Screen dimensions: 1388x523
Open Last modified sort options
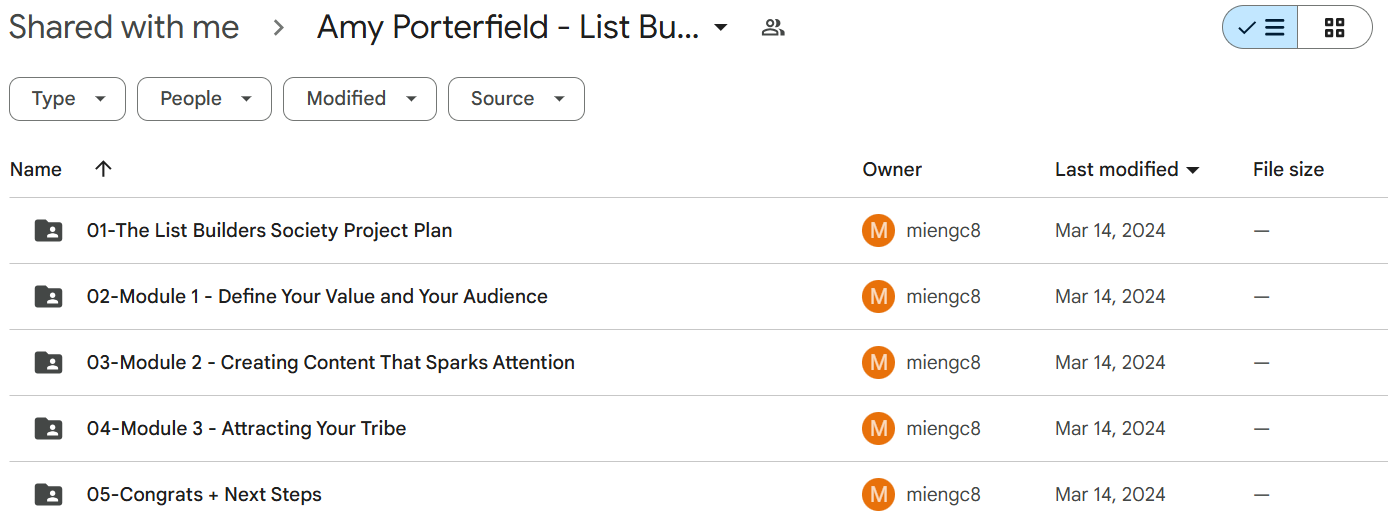pyautogui.click(x=1127, y=170)
